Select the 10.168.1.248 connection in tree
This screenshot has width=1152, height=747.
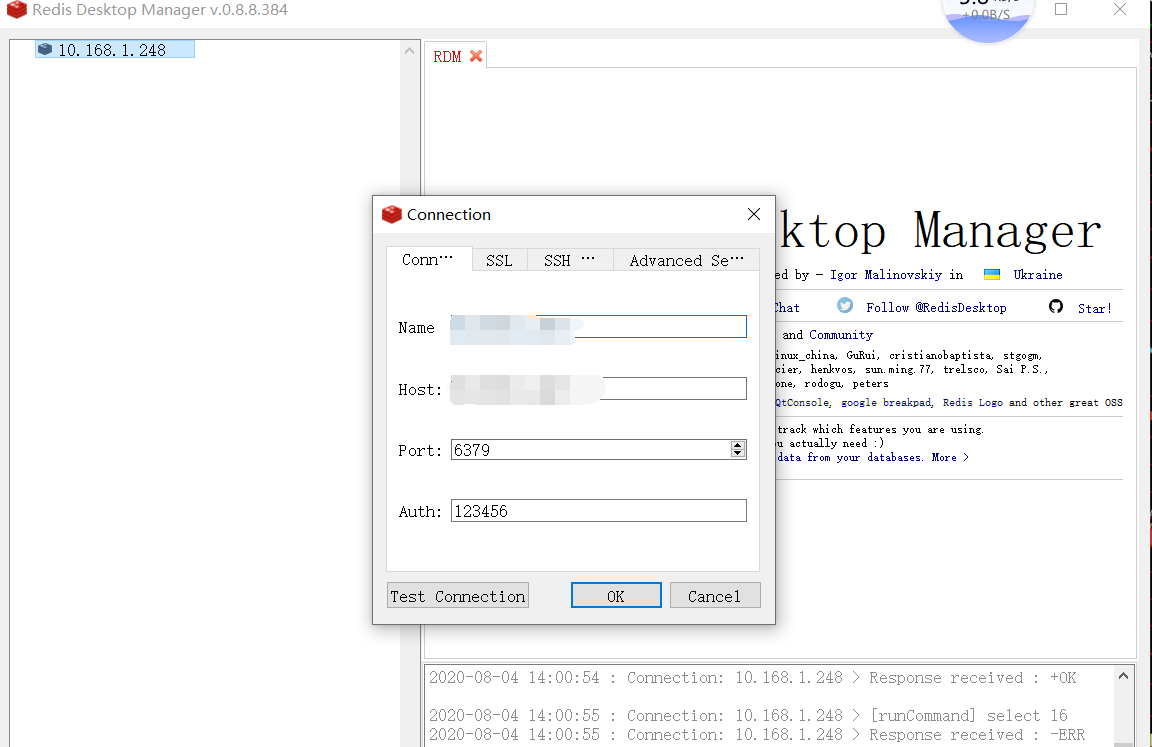115,50
